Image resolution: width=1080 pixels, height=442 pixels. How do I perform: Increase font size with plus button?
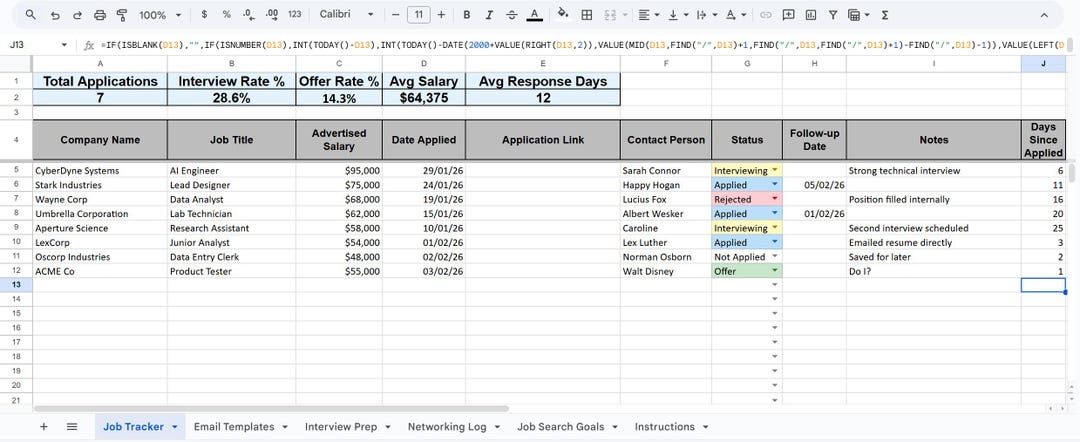(x=442, y=14)
